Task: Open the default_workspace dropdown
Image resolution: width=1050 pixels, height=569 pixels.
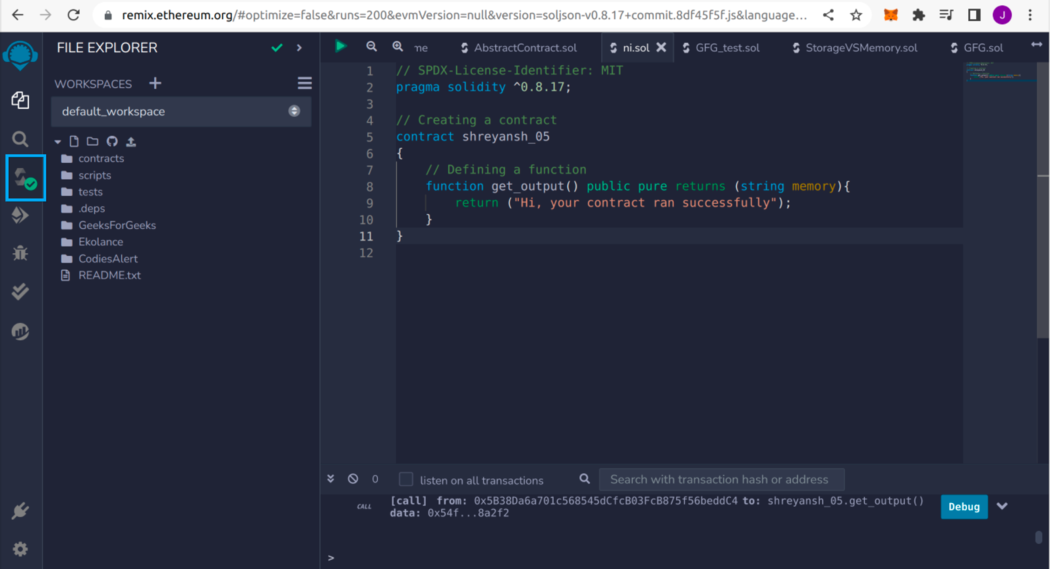Action: tap(181, 111)
